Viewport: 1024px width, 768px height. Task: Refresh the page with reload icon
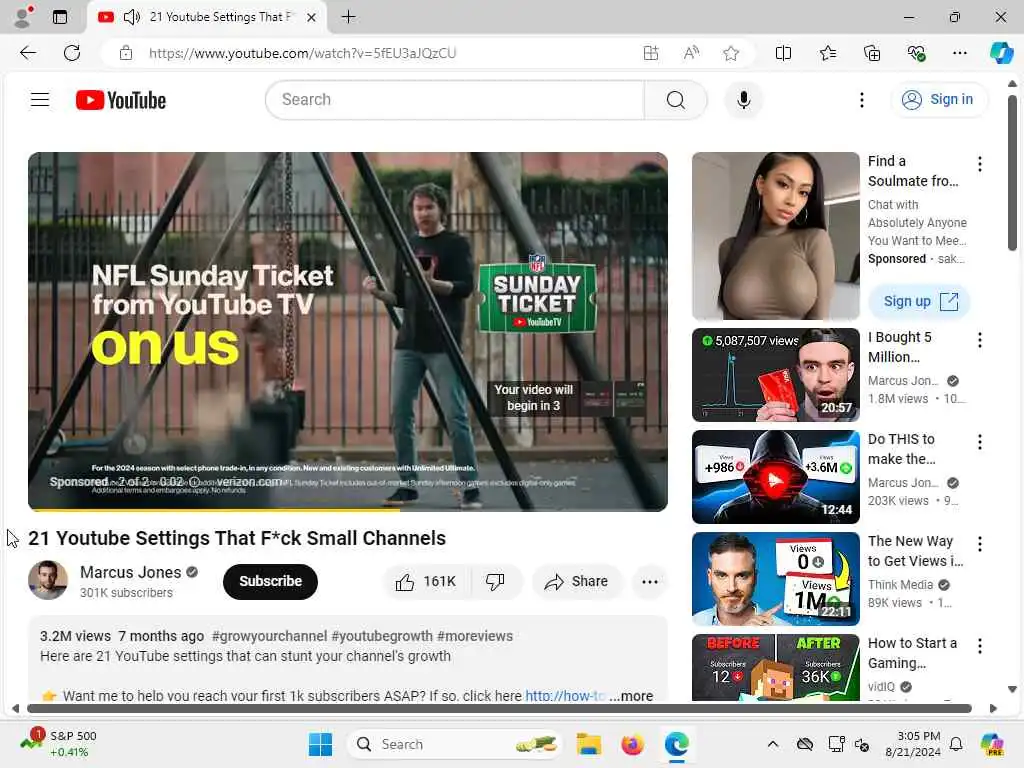[72, 53]
